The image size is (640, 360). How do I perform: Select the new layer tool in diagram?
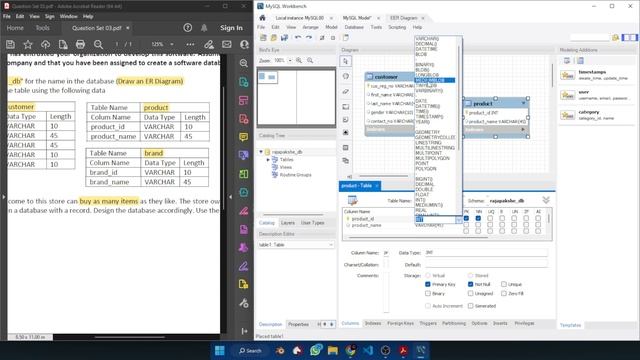pos(346,107)
